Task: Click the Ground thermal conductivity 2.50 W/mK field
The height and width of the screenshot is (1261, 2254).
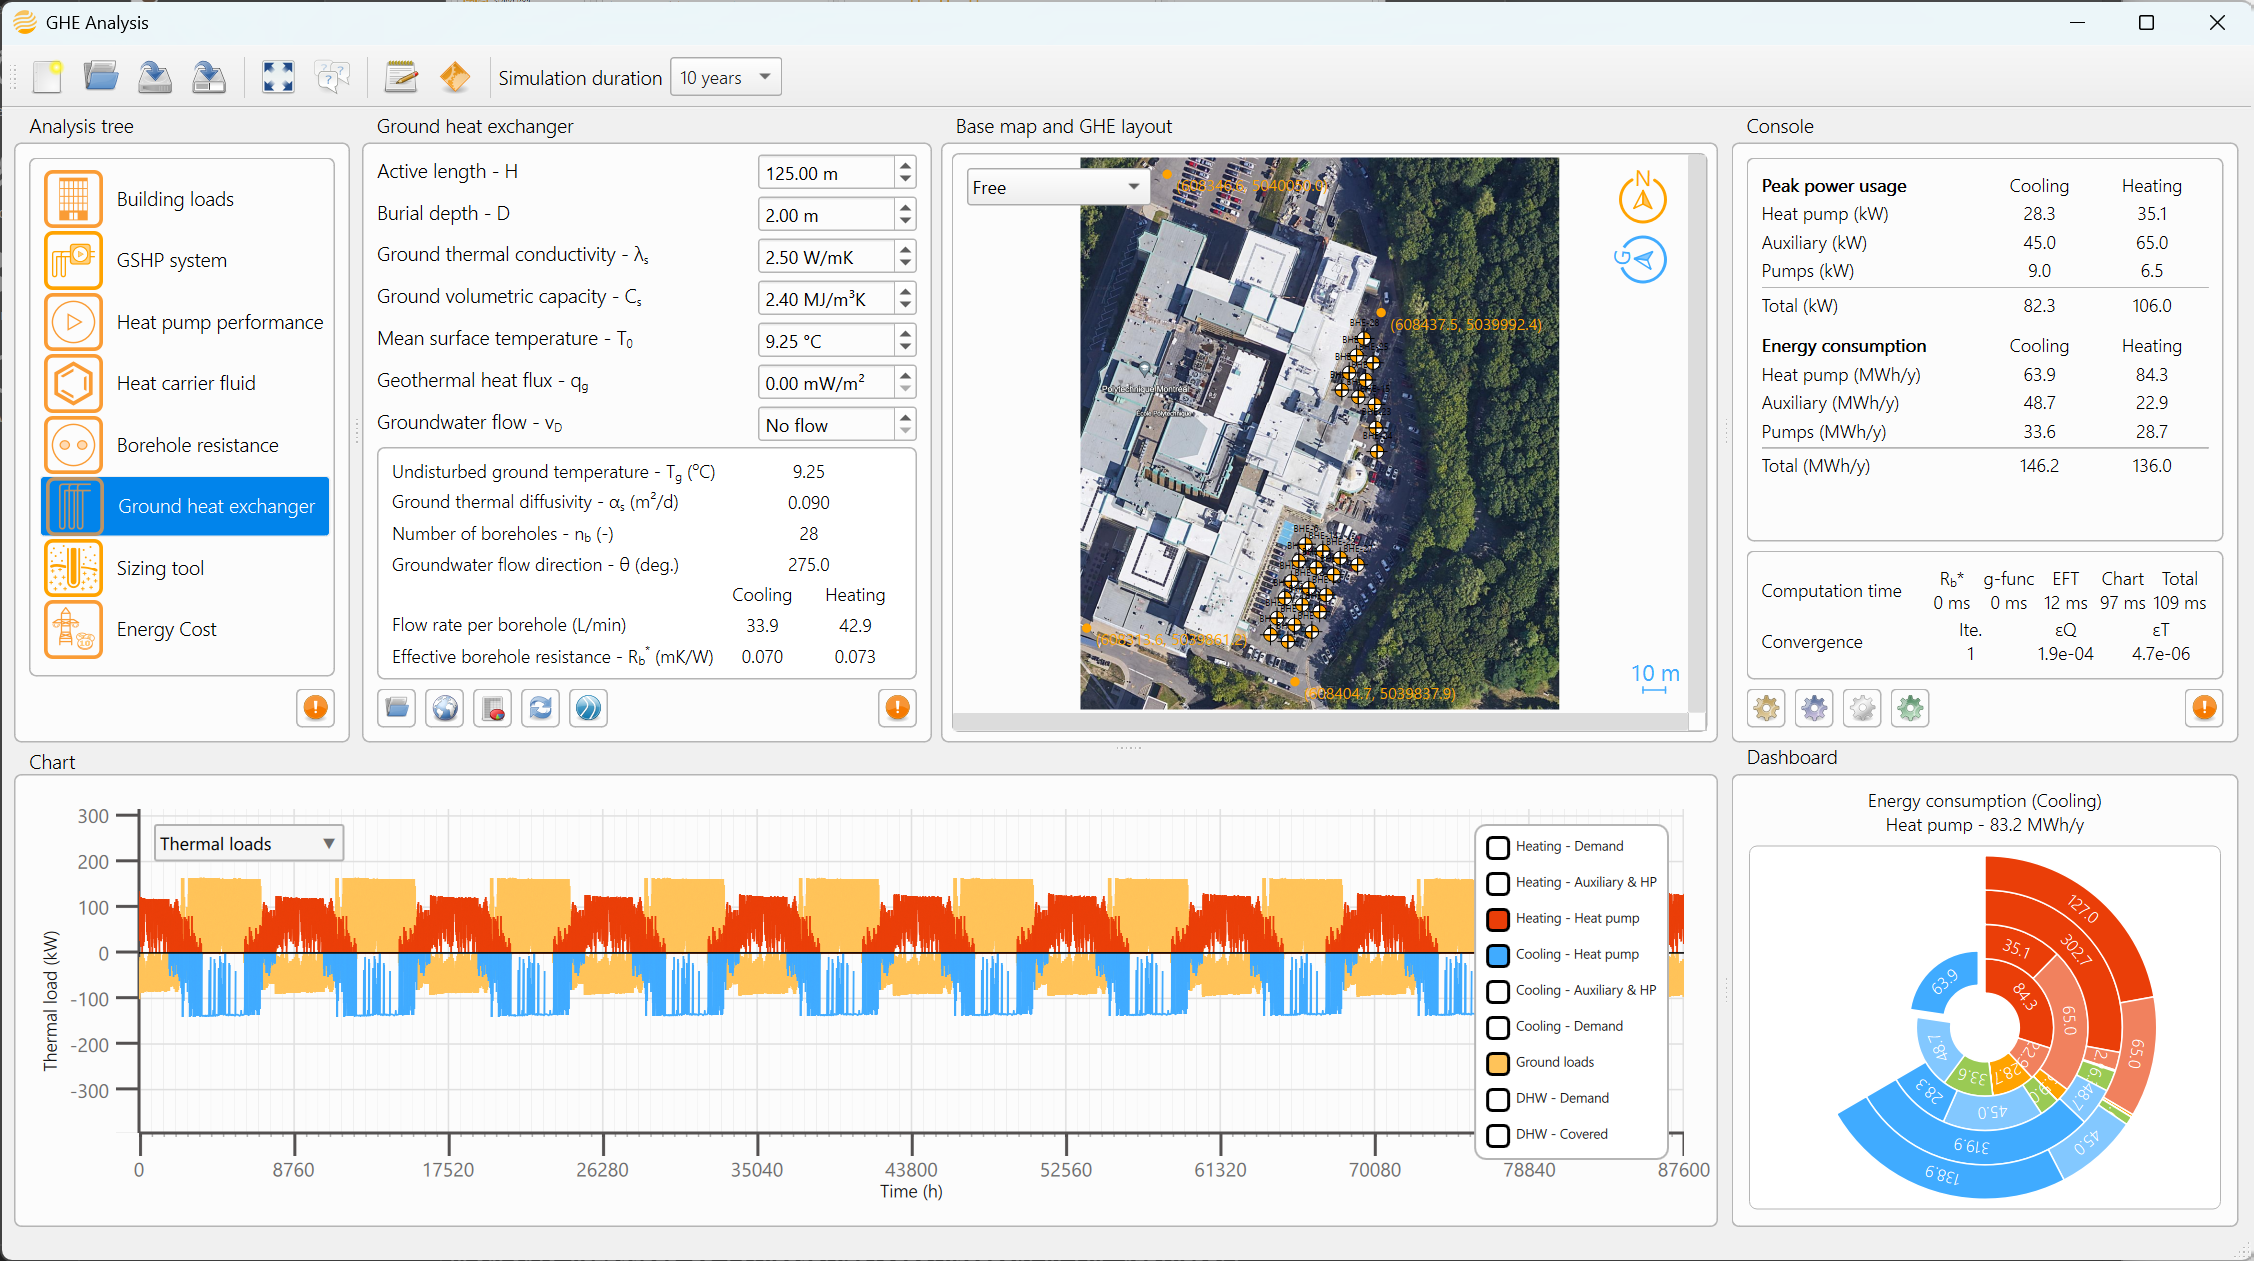Action: tap(826, 257)
